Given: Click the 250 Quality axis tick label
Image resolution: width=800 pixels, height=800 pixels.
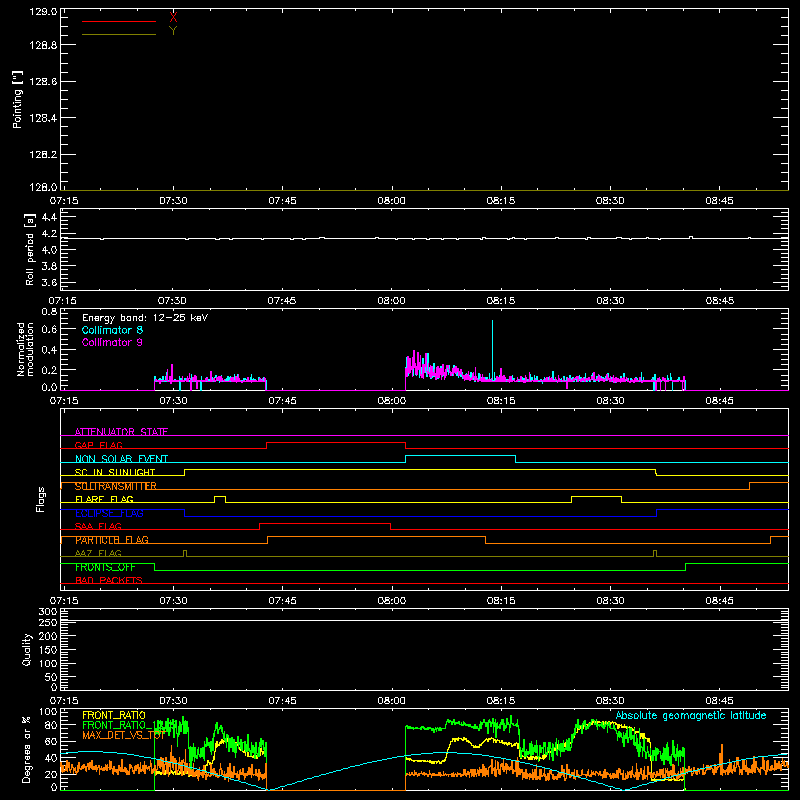Looking at the screenshot, I should (48, 622).
